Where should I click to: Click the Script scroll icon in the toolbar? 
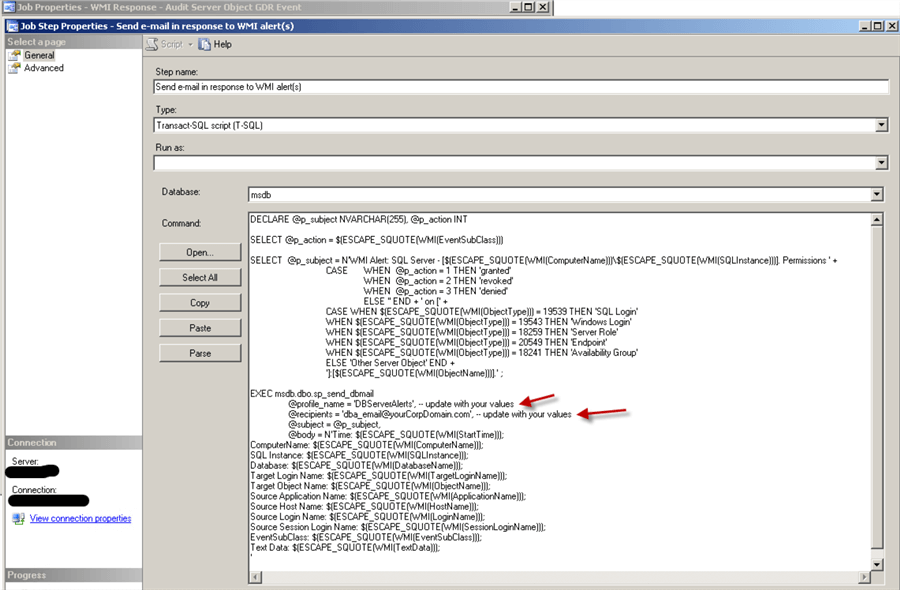(152, 44)
